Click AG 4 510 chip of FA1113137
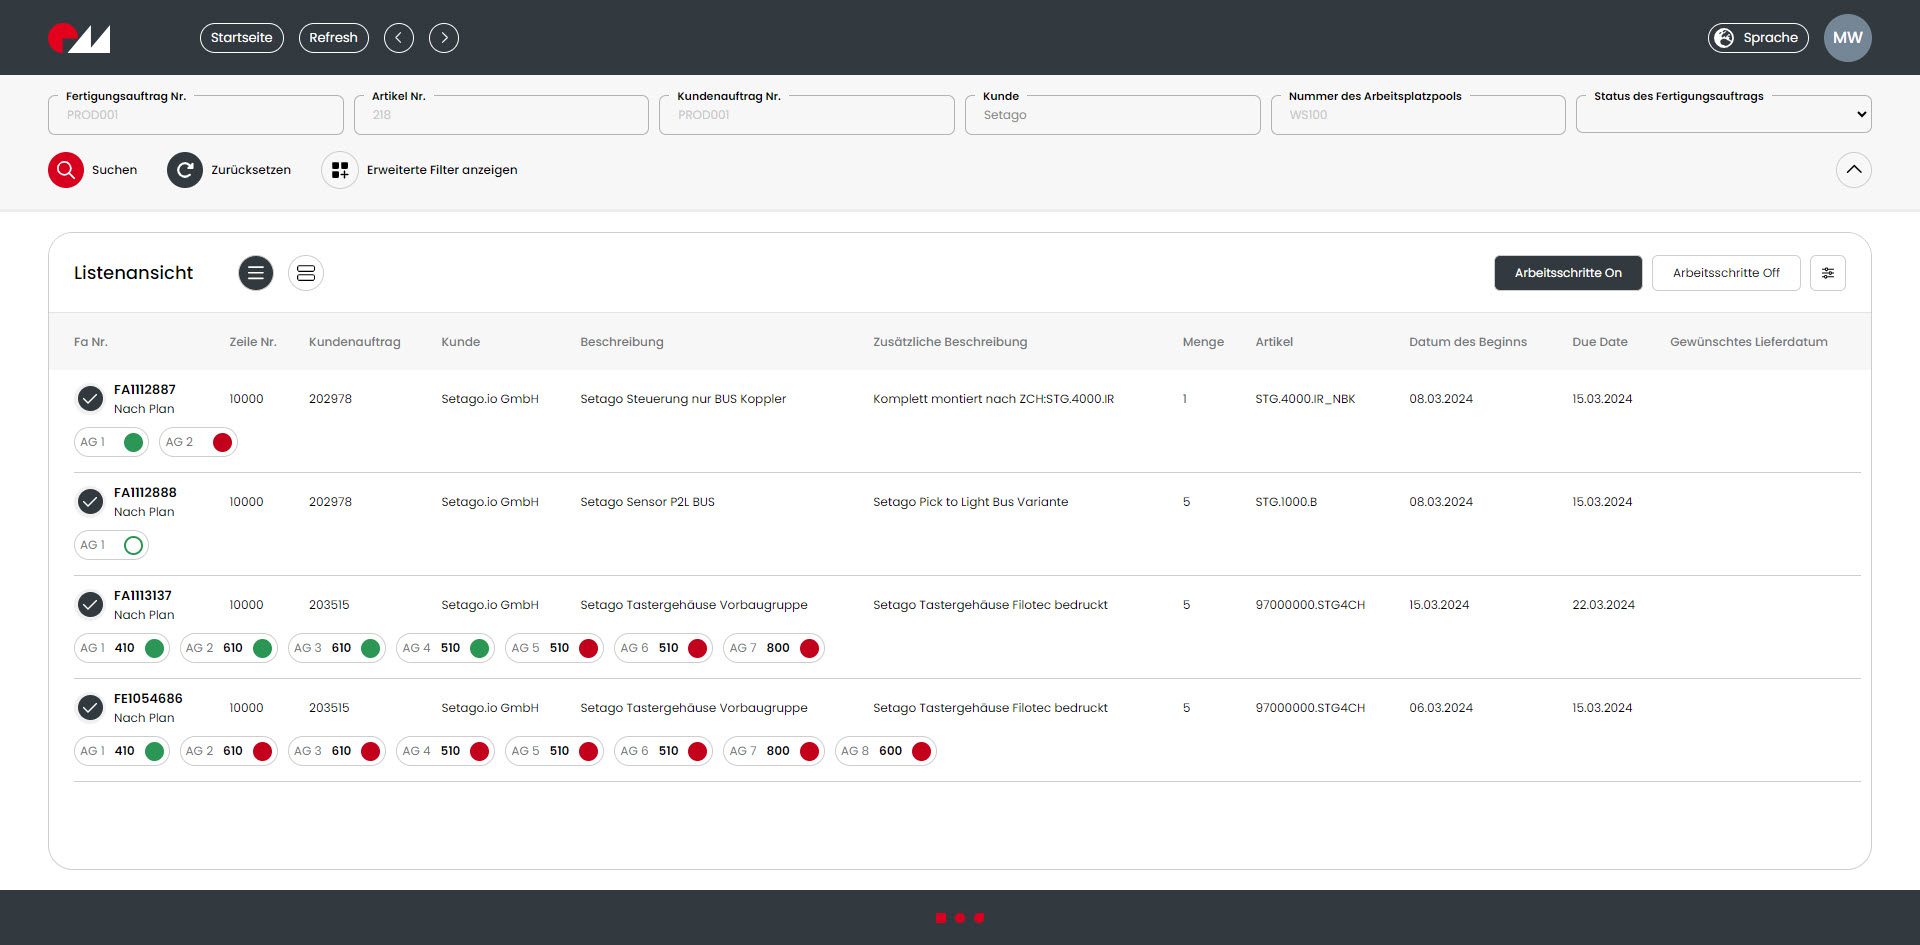Screen dimensions: 1920x945 446,648
